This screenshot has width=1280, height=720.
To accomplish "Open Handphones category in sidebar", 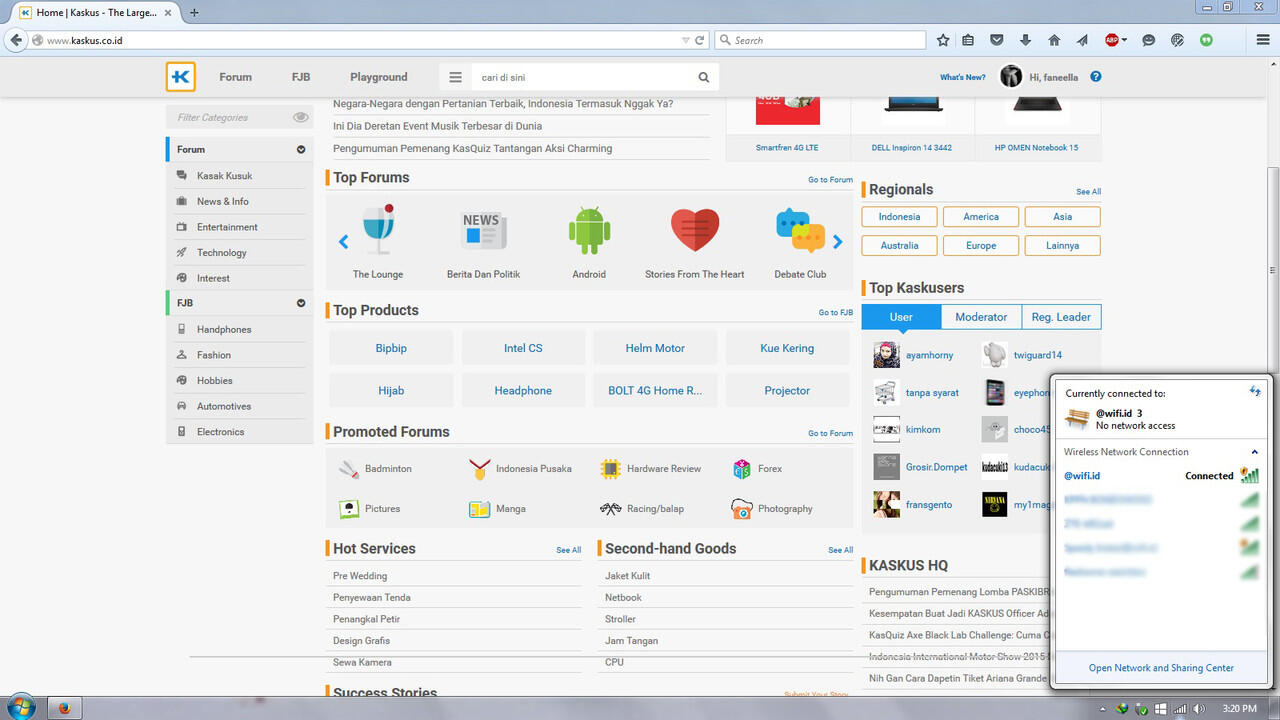I will pos(224,330).
